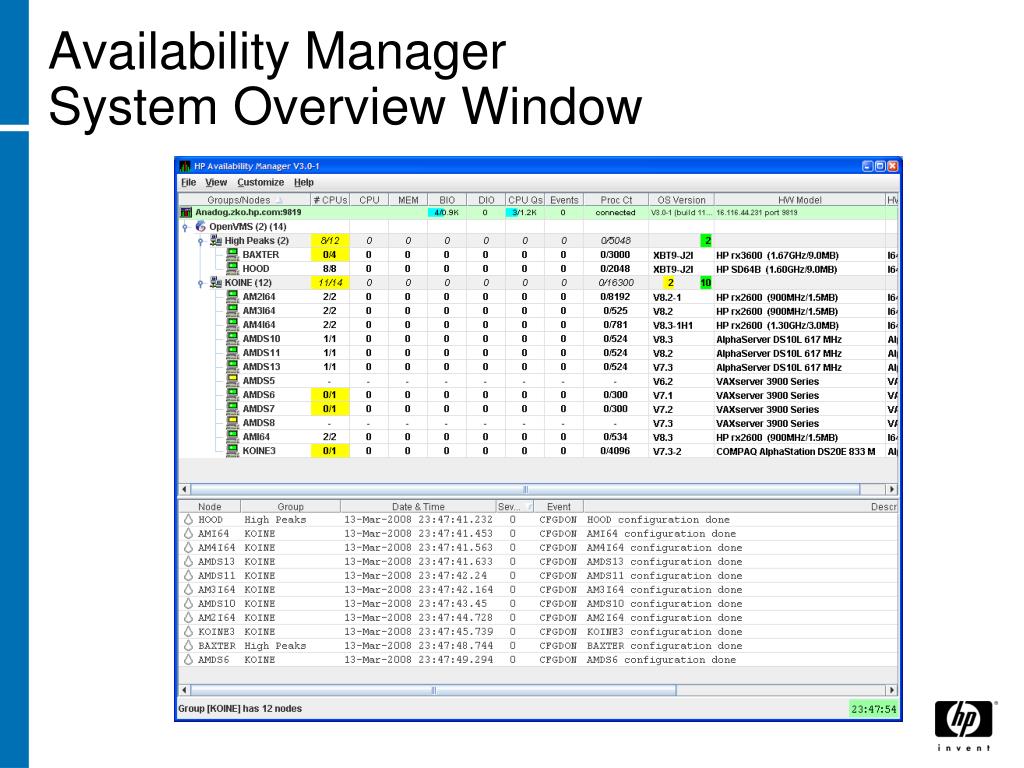
Task: Click 'AMDS13 configuration done' description
Action: (x=664, y=562)
